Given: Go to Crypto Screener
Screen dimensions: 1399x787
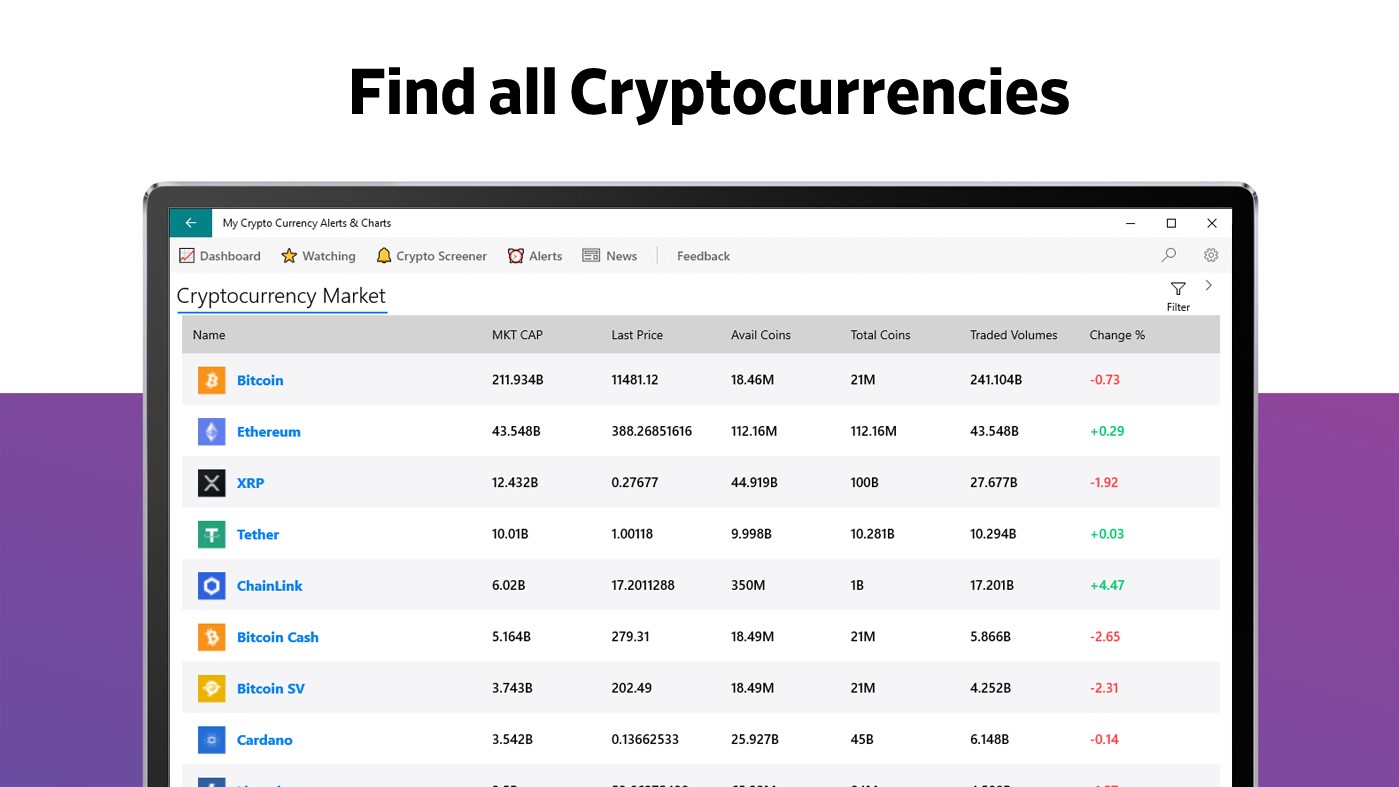Looking at the screenshot, I should (431, 256).
